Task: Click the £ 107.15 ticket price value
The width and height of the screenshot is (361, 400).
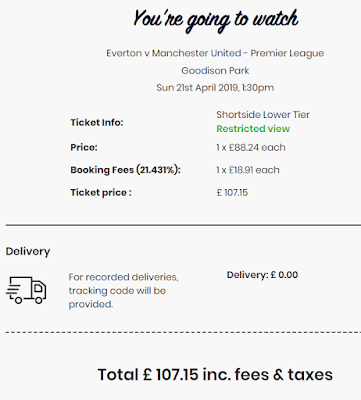Action: (232, 193)
